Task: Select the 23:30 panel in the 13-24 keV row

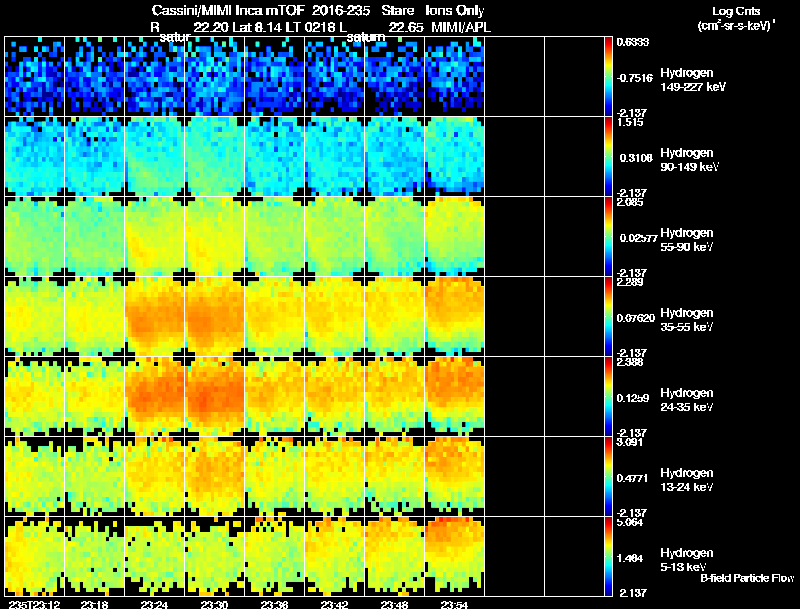Action: [215, 477]
